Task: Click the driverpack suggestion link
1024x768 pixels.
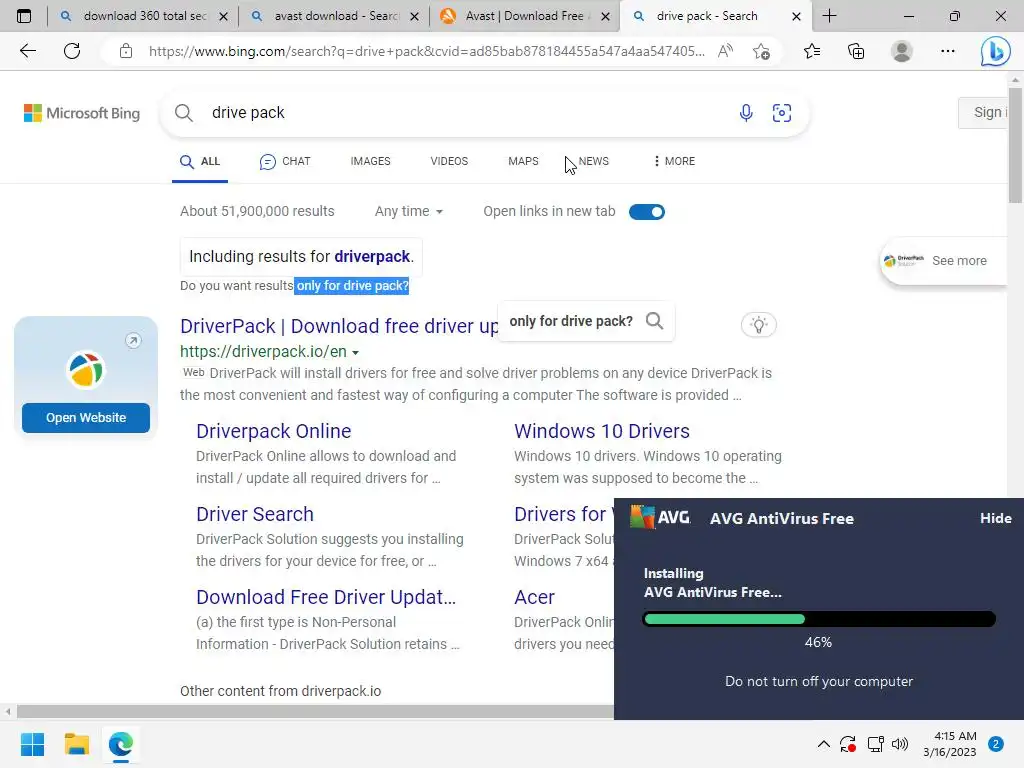Action: 372,256
